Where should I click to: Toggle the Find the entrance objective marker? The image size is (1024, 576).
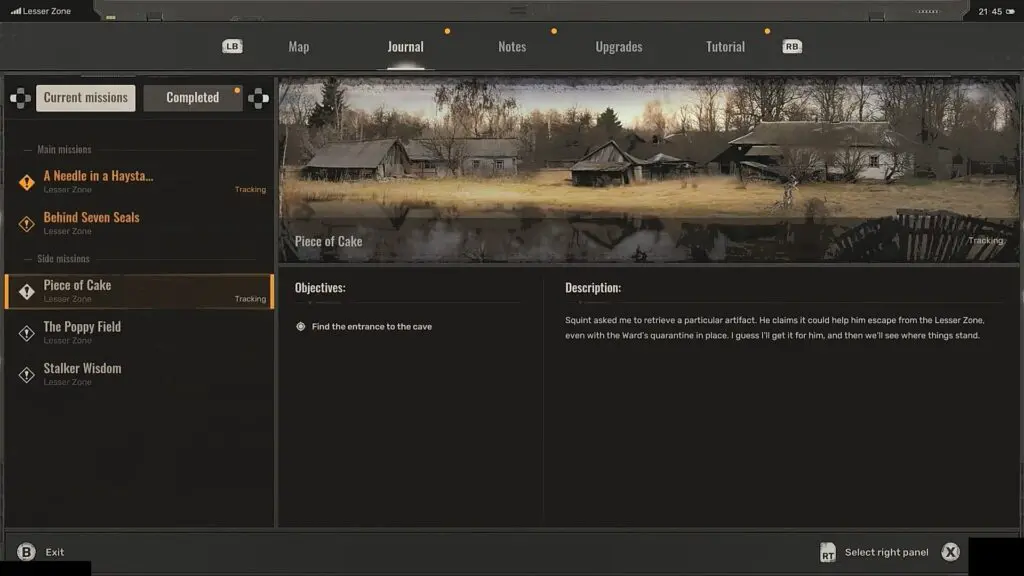[x=301, y=327]
